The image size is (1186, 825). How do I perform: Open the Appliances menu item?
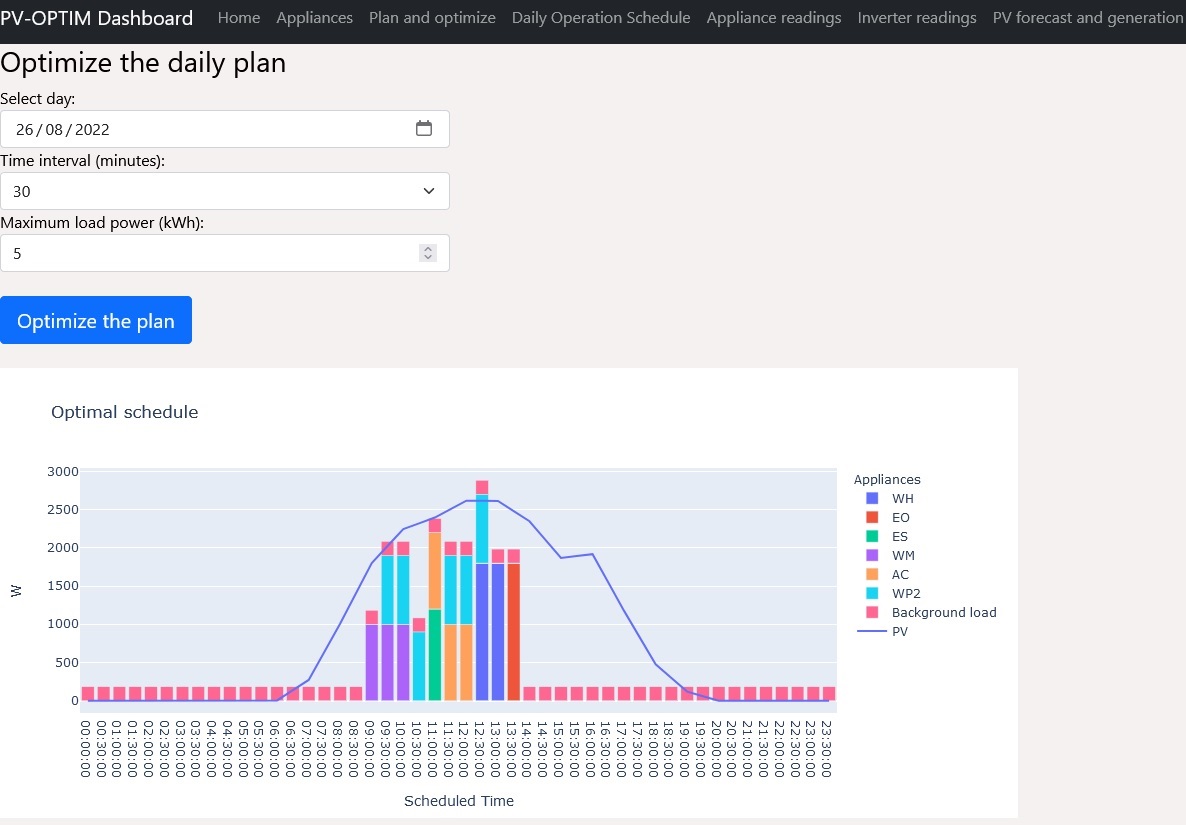[x=314, y=18]
